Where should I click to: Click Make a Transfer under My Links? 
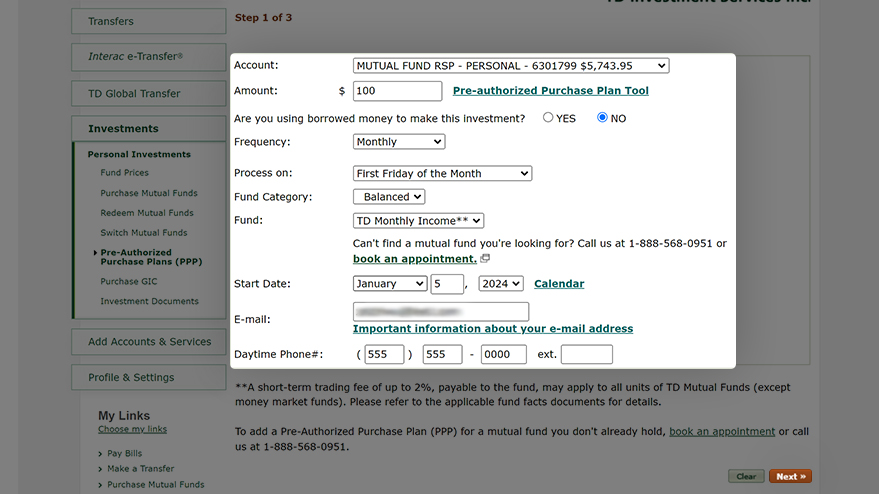[x=141, y=468]
